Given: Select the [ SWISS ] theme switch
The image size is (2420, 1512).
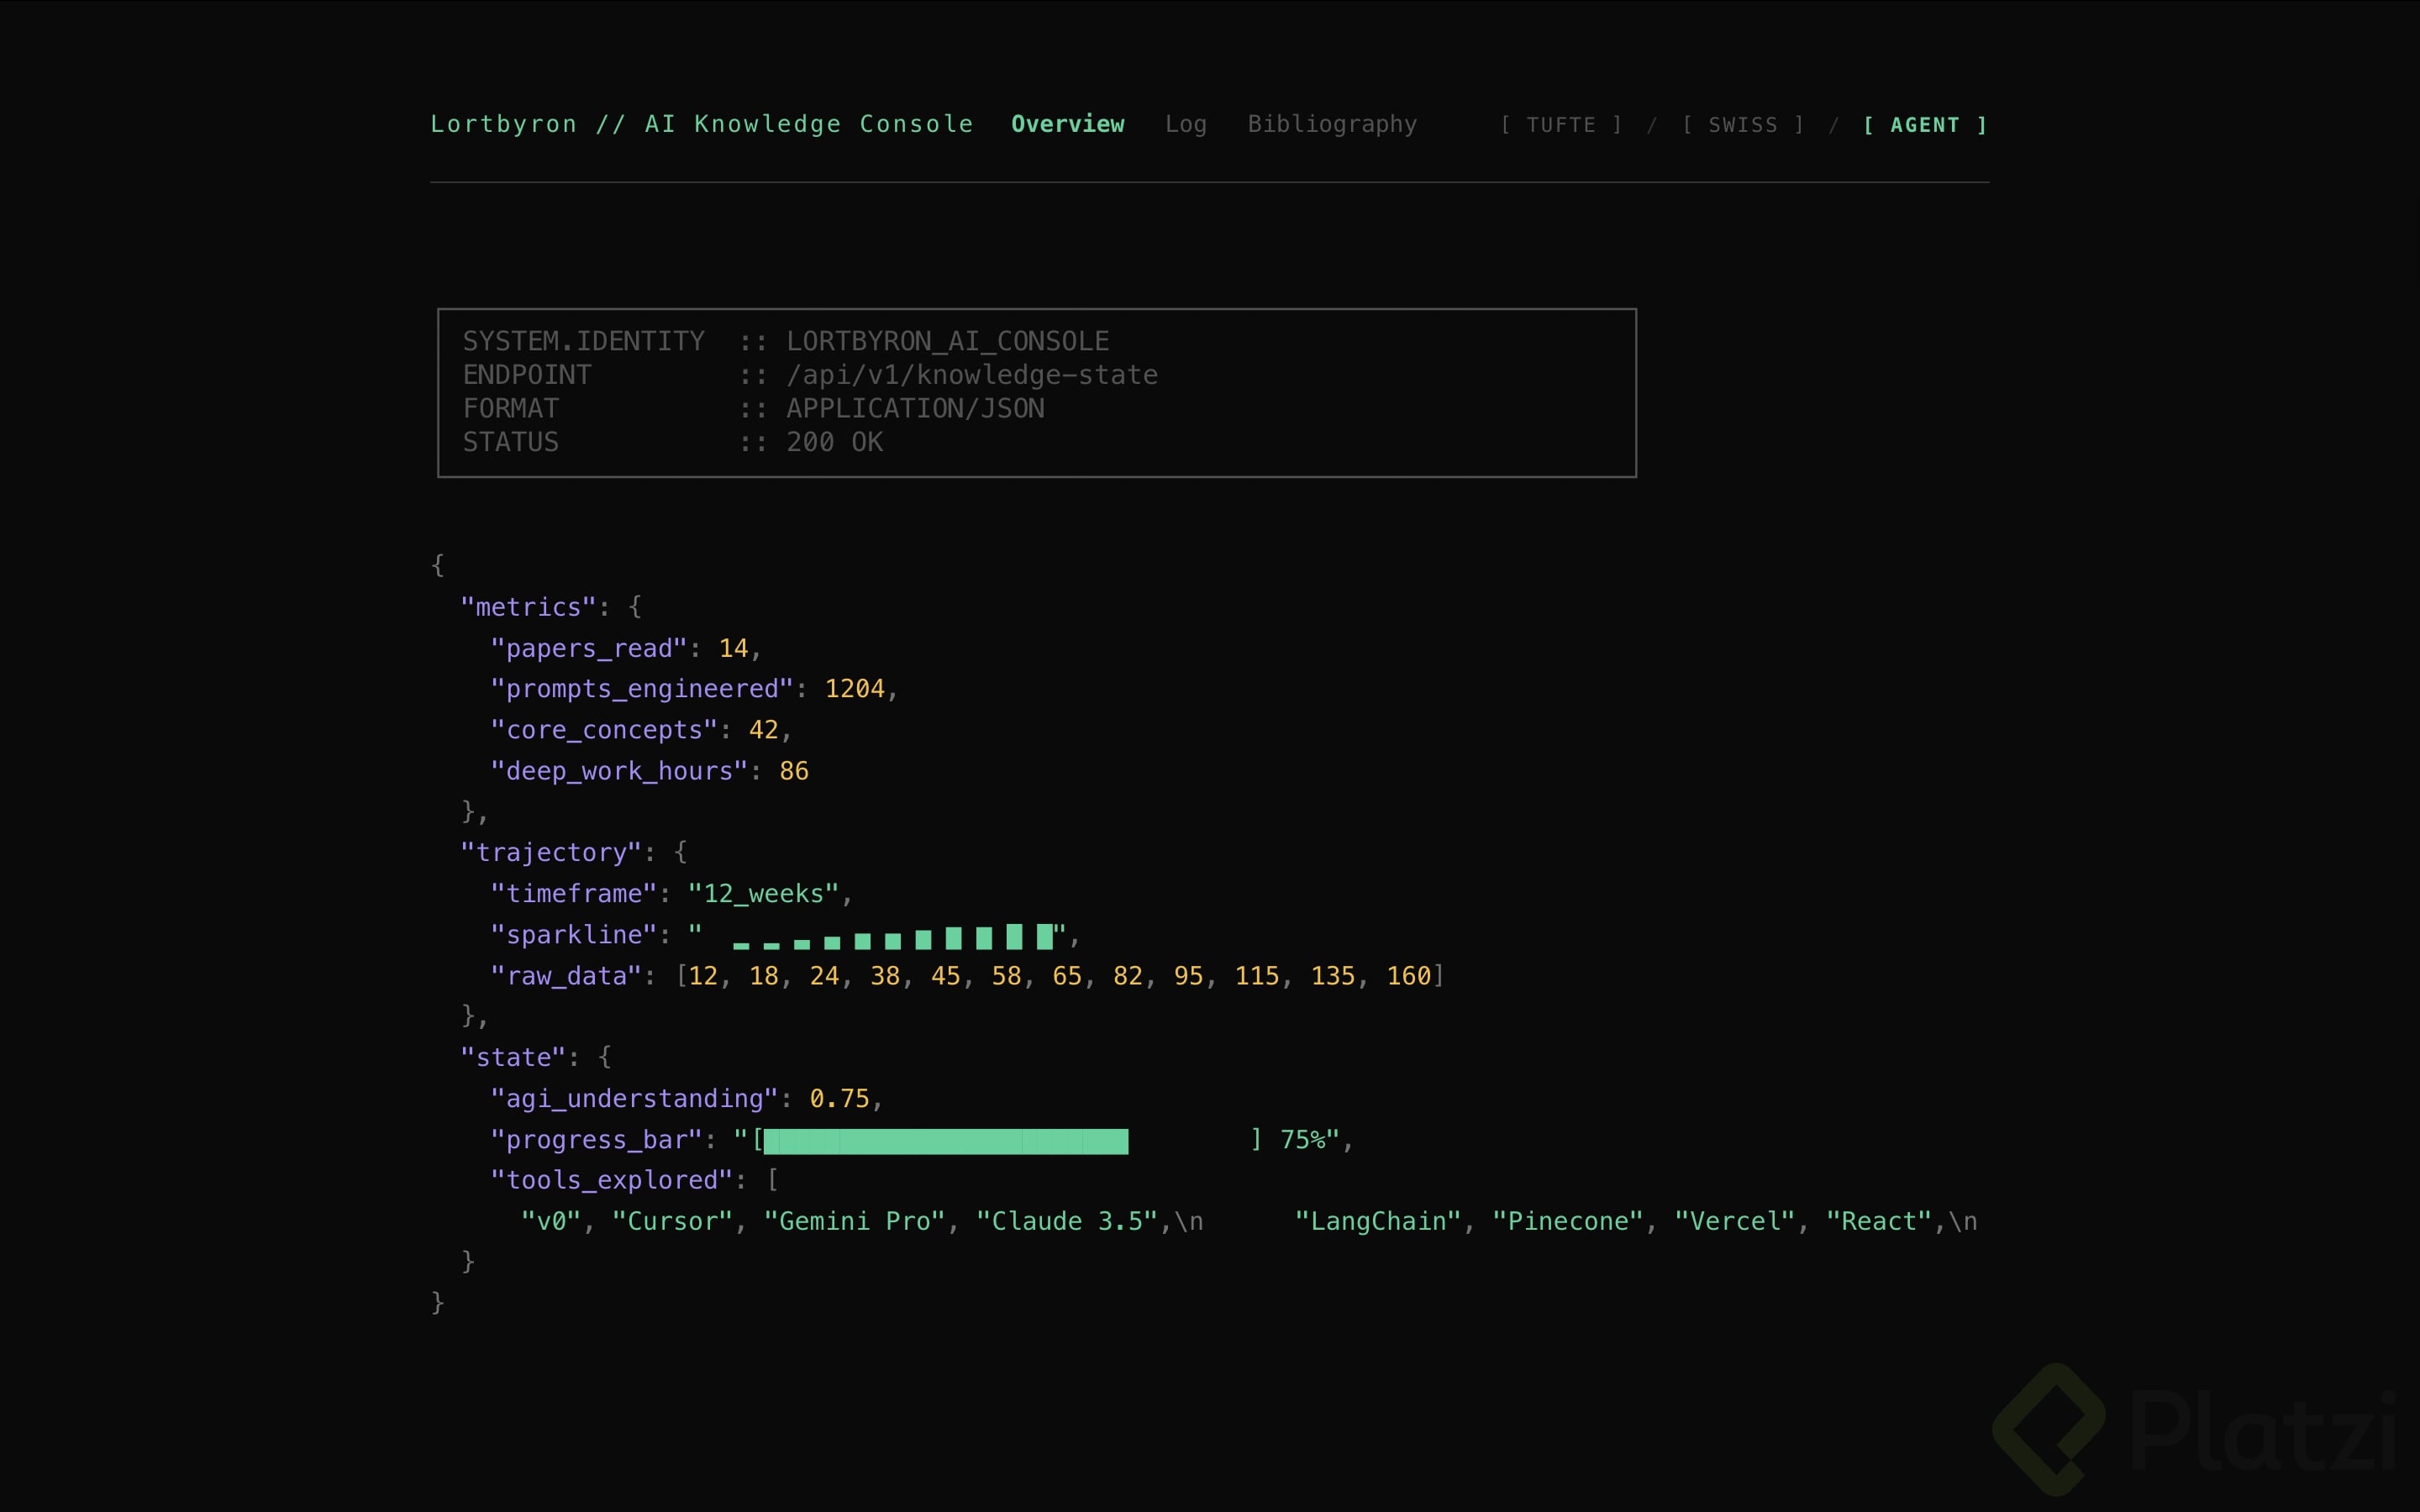Looking at the screenshot, I should coord(1741,124).
